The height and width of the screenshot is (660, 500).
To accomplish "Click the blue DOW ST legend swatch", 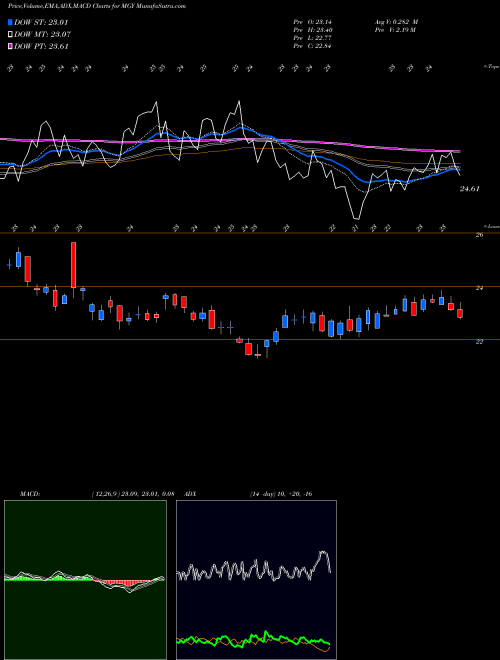I will (x=10, y=22).
